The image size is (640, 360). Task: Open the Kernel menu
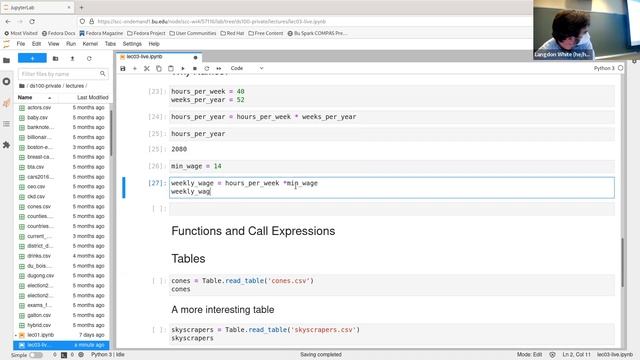point(90,44)
